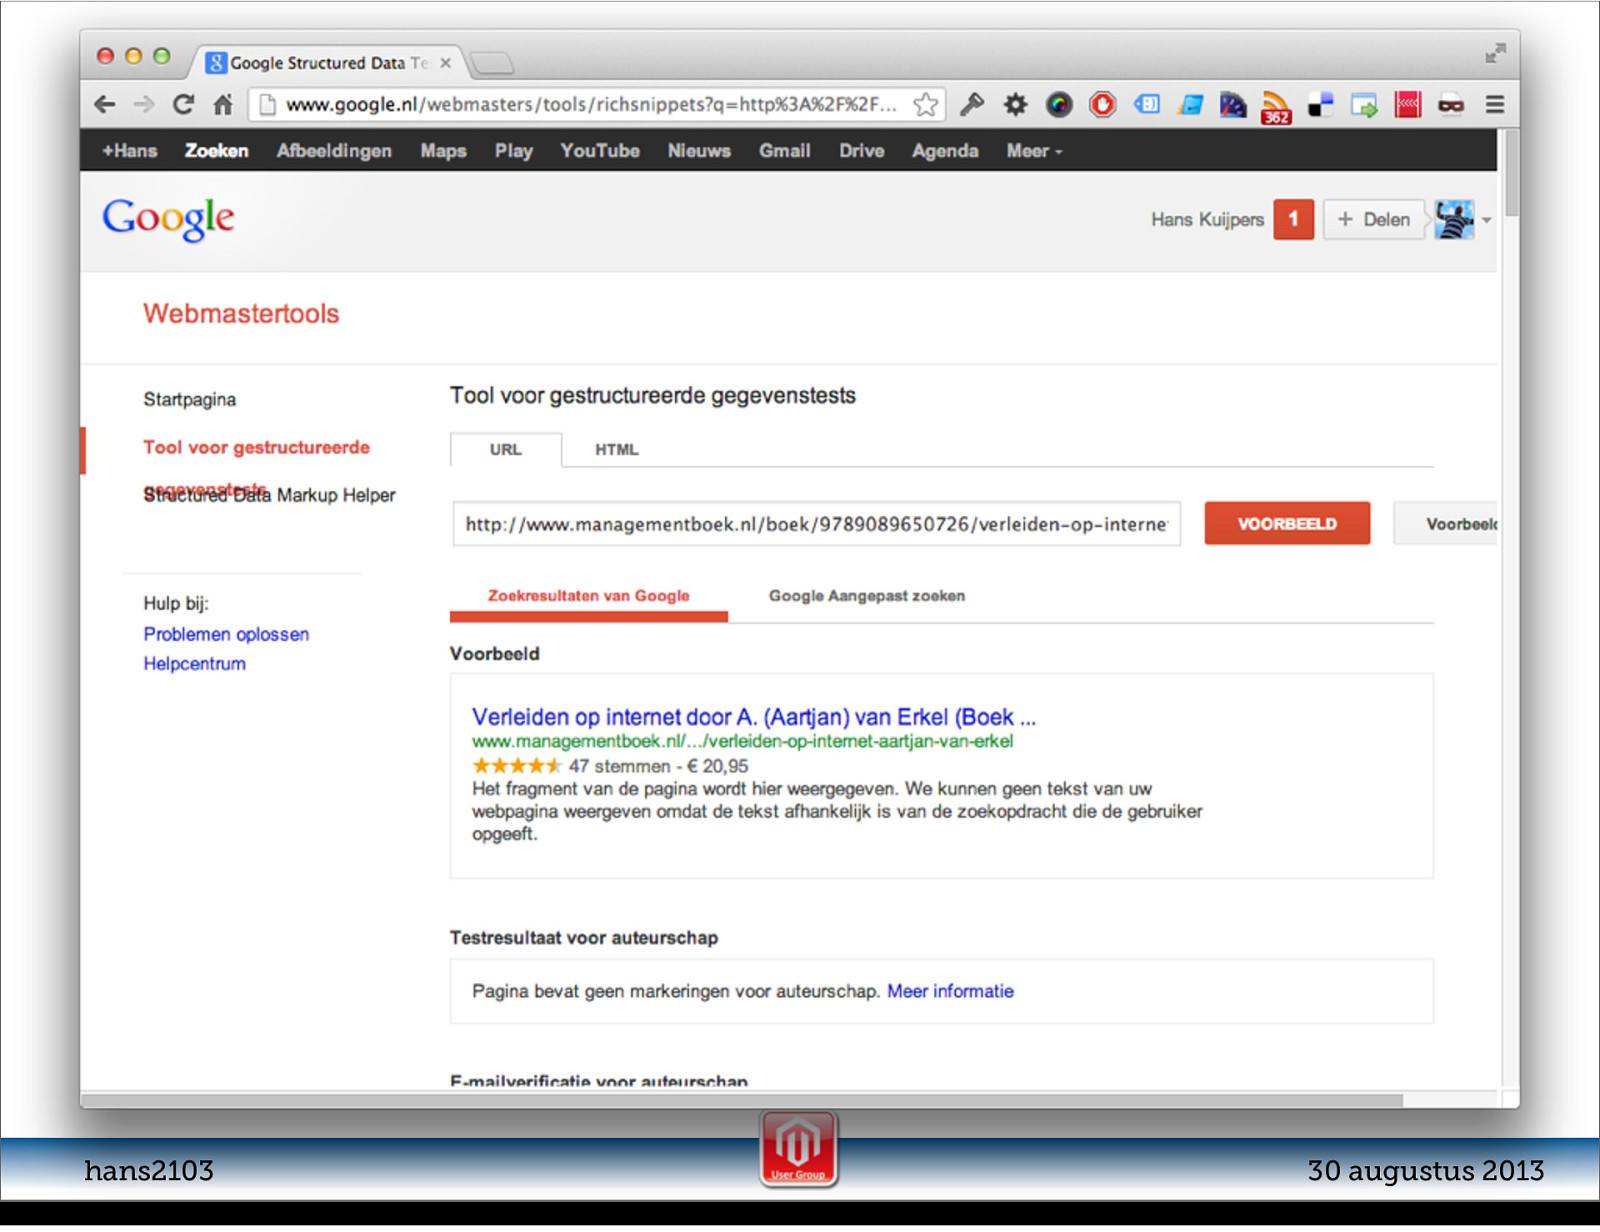
Task: Open the incognito mask extension icon
Action: (1451, 104)
